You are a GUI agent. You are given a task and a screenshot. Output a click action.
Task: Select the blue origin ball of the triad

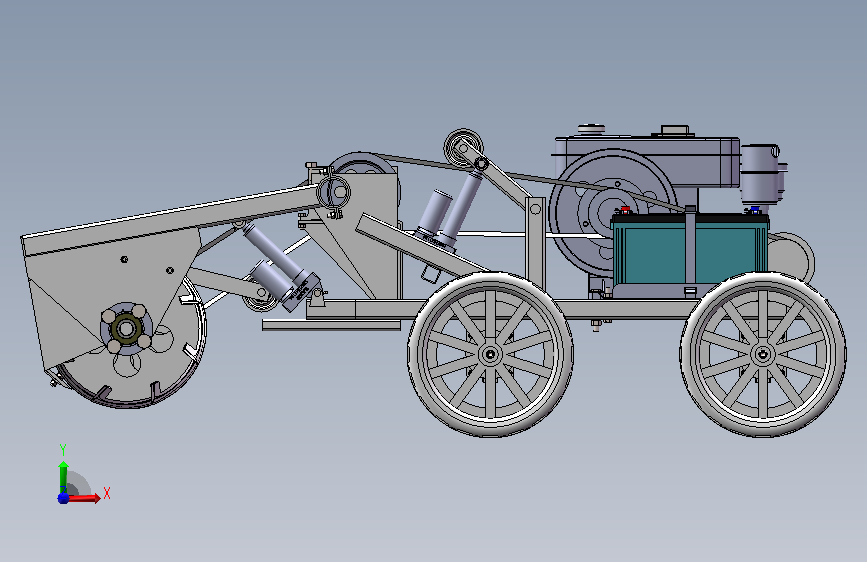(63, 498)
